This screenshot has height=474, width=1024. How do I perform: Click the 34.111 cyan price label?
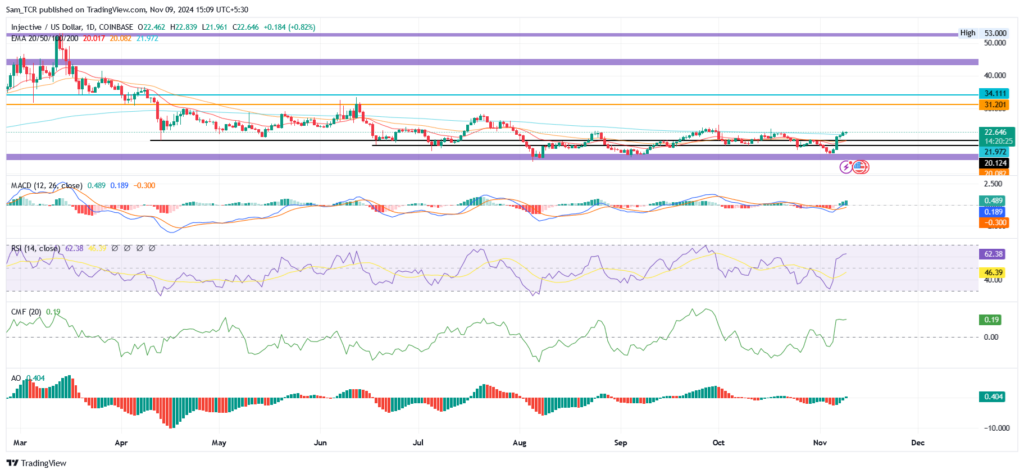click(994, 94)
